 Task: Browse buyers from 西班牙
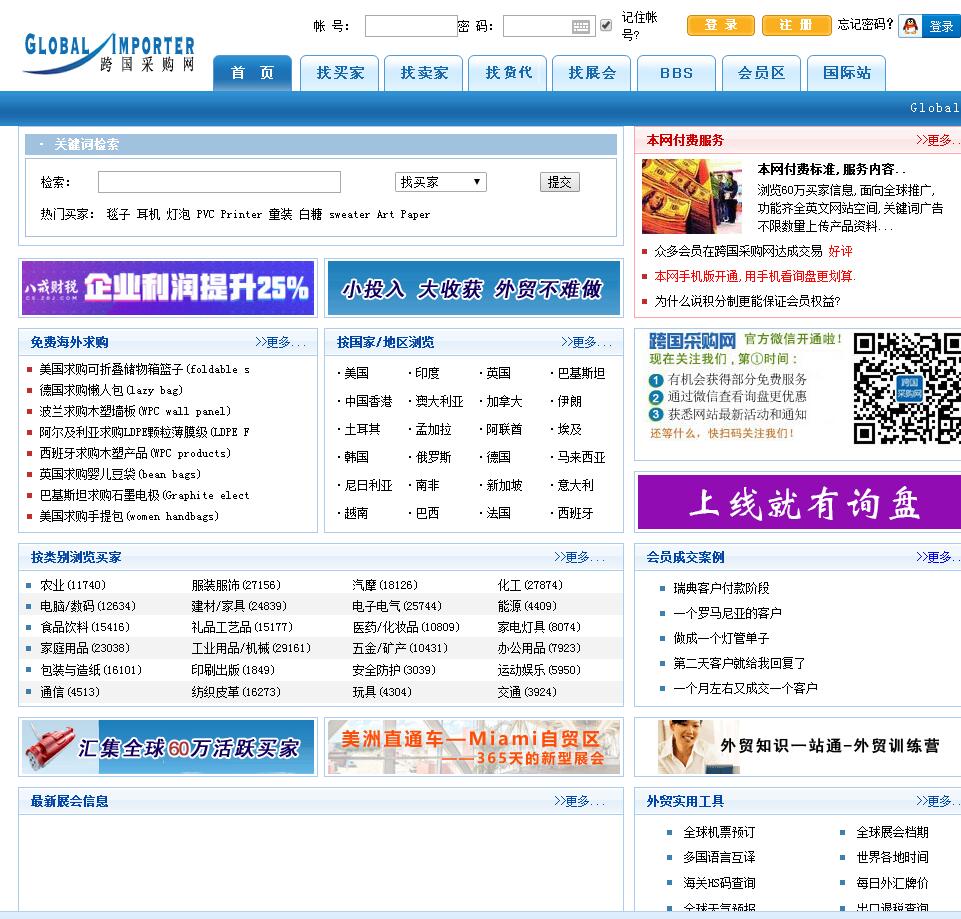coord(575,513)
